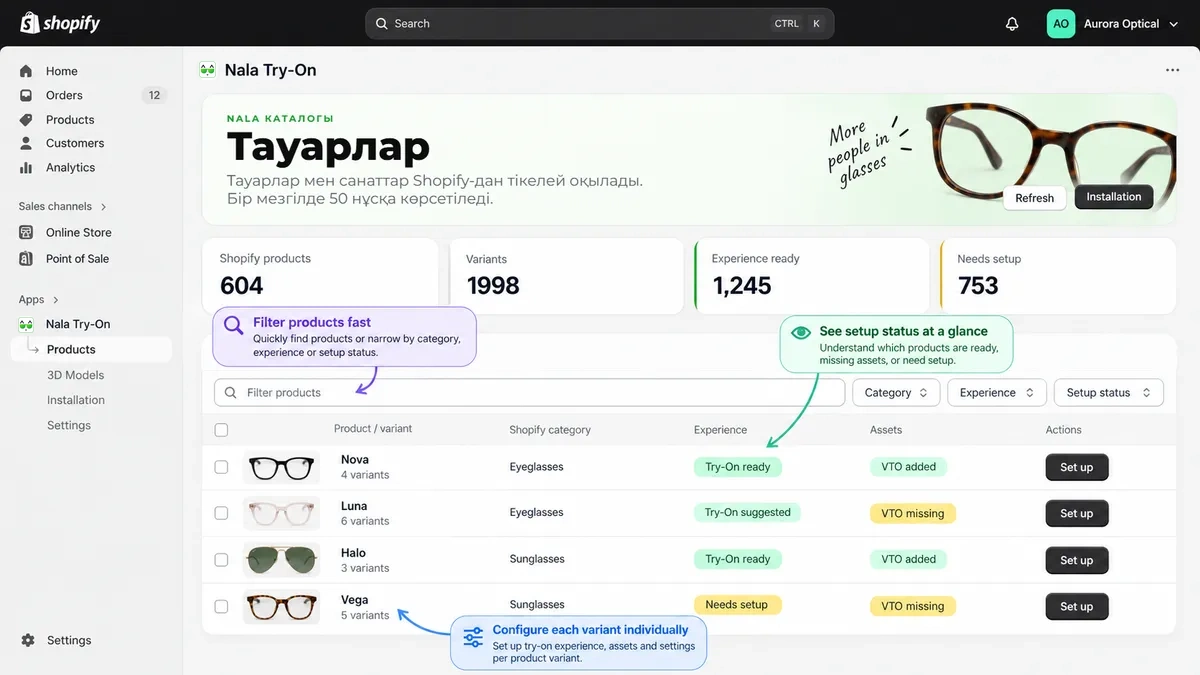Click the Settings gear icon
The image size is (1200, 675).
28,640
